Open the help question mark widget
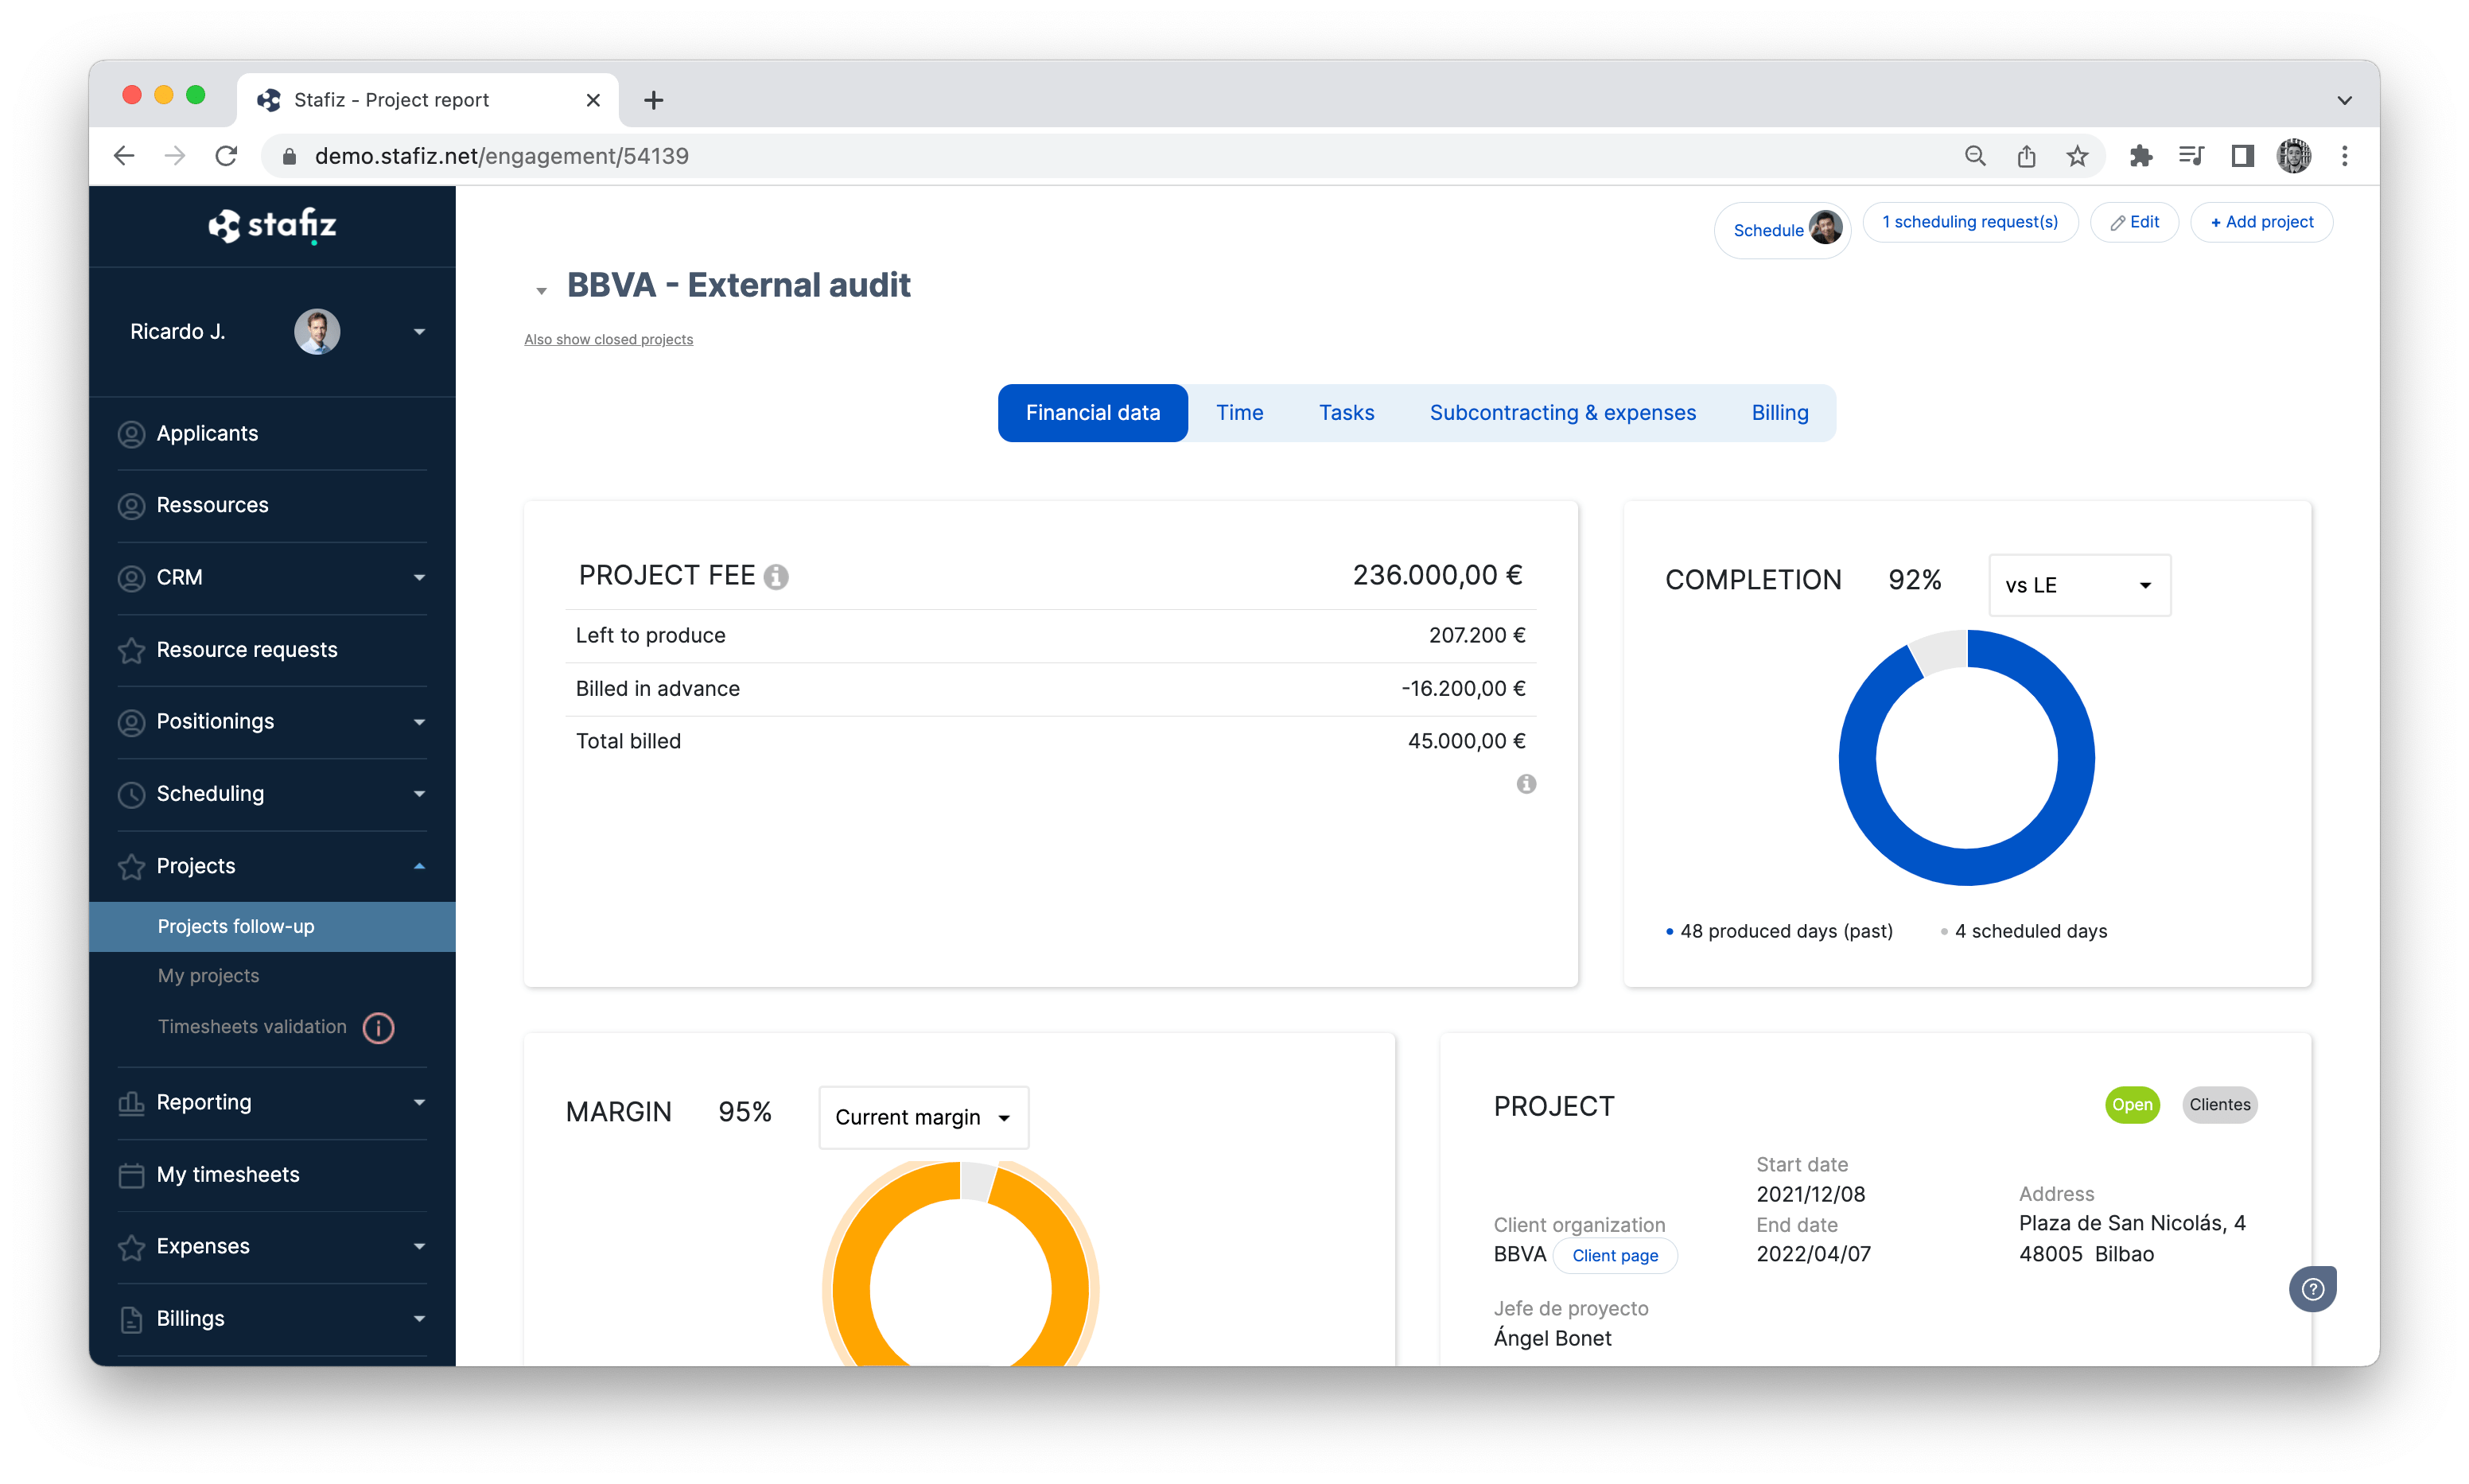Screen dimensions: 2469x1484 [2312, 1289]
